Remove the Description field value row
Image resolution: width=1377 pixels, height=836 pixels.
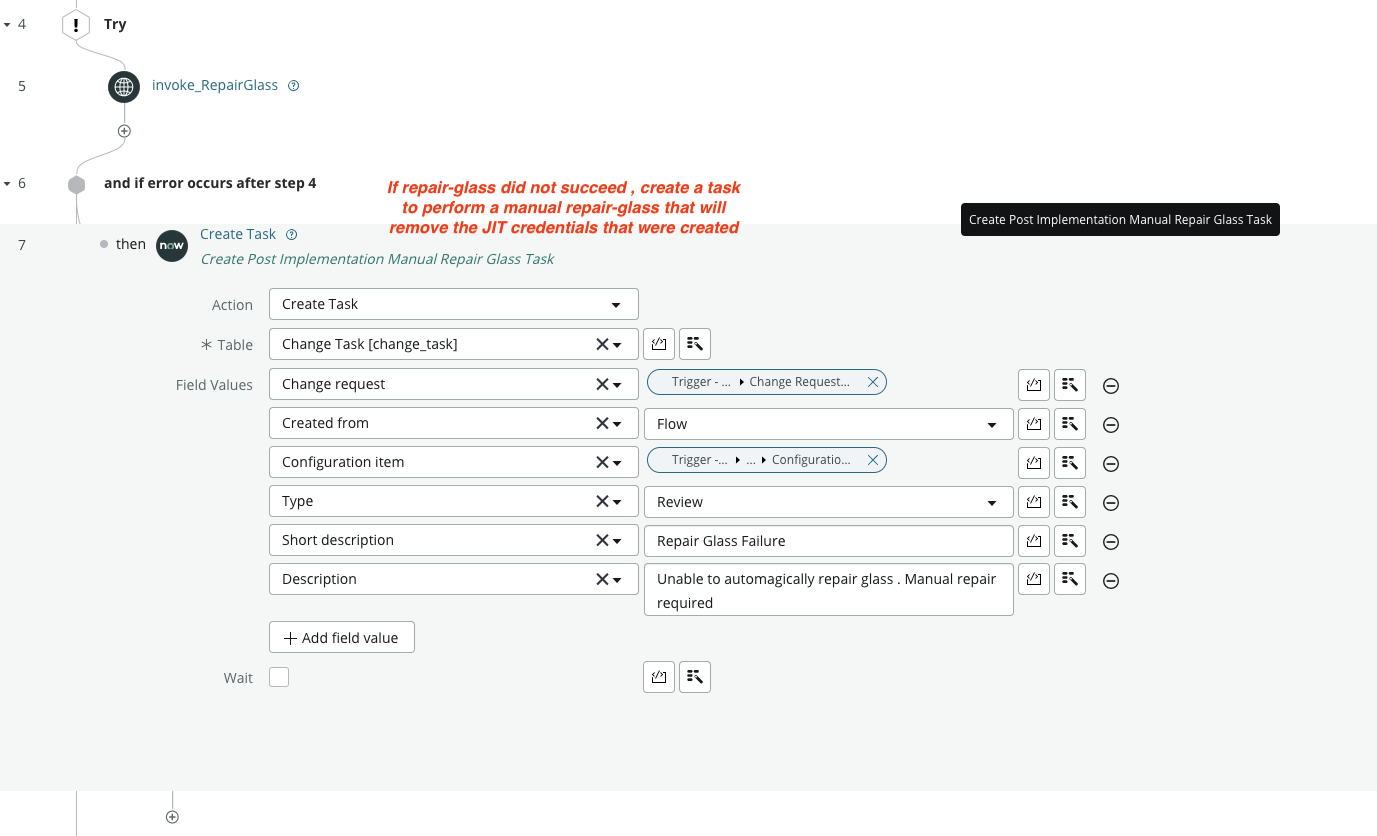tap(1110, 581)
